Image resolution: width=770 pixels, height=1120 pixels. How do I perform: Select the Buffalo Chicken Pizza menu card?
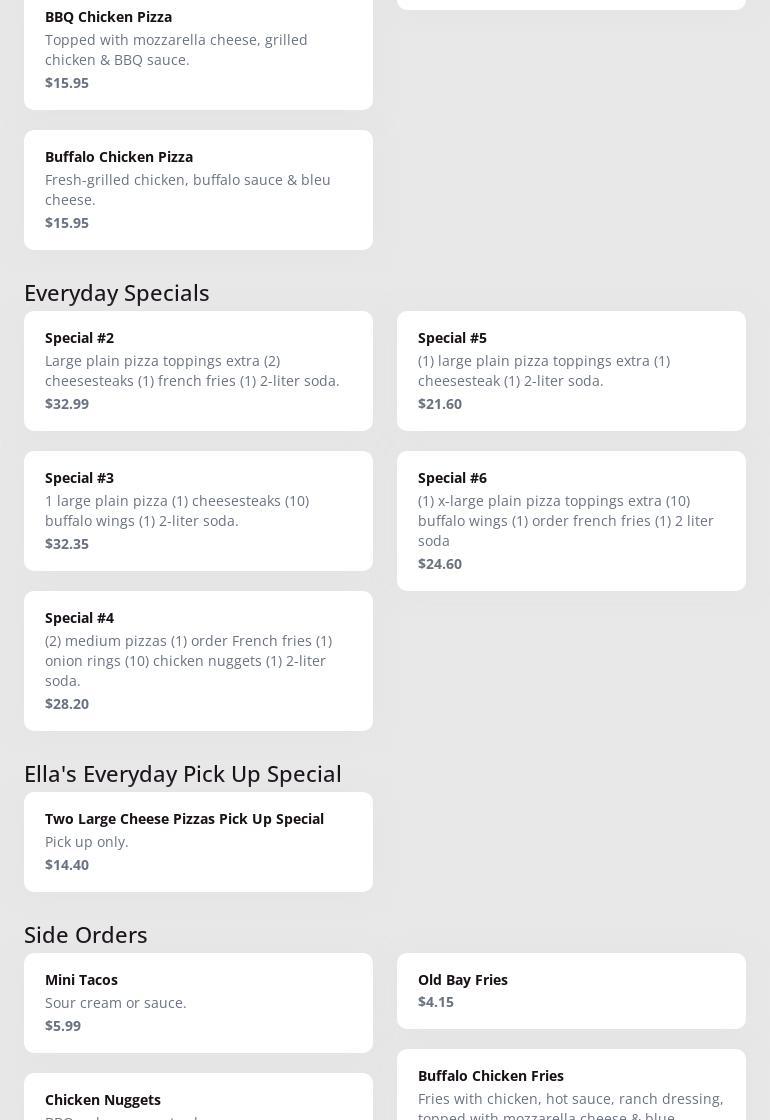tap(198, 189)
